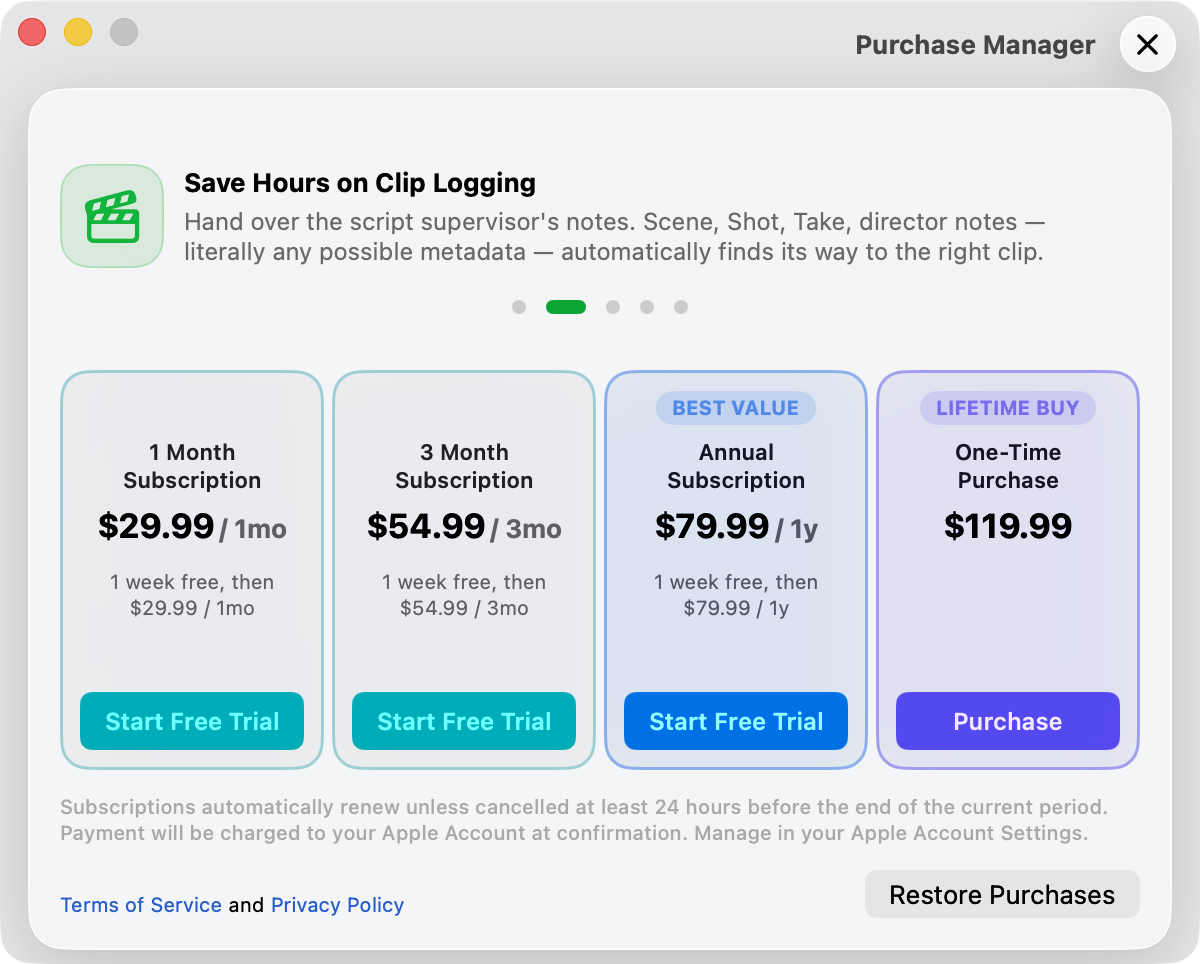Viewport: 1200px width, 964px height.
Task: Open the Privacy Policy link
Action: (338, 905)
